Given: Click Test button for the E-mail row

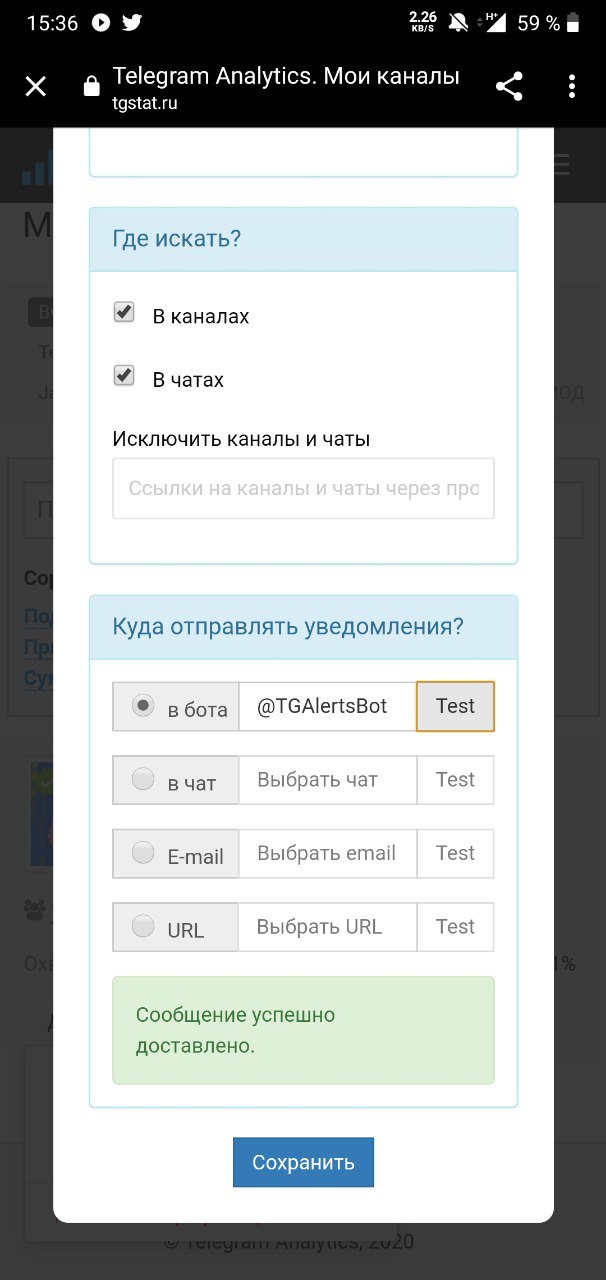Looking at the screenshot, I should point(455,853).
